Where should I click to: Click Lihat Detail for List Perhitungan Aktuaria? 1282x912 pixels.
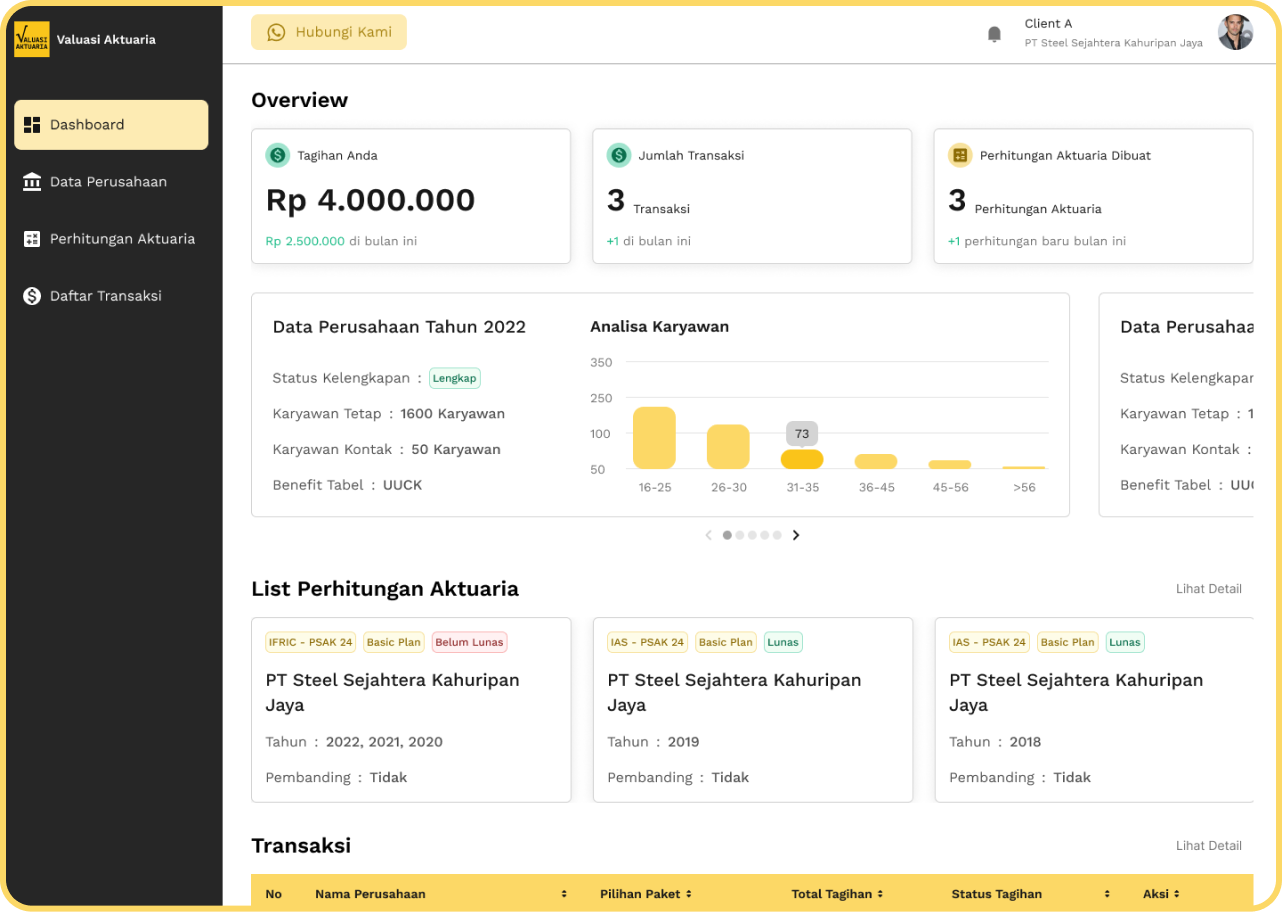coord(1208,589)
